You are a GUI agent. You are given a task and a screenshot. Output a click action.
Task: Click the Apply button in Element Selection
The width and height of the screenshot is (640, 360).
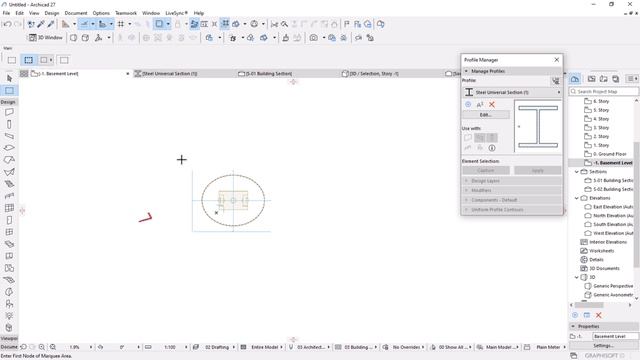pyautogui.click(x=538, y=170)
